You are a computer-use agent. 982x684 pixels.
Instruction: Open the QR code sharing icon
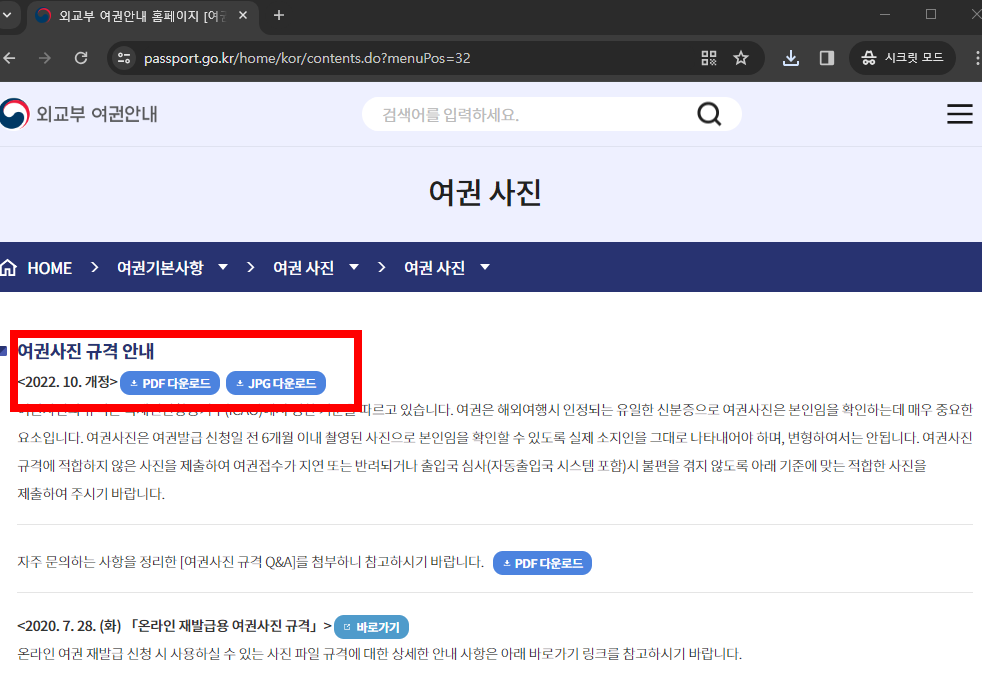point(707,58)
